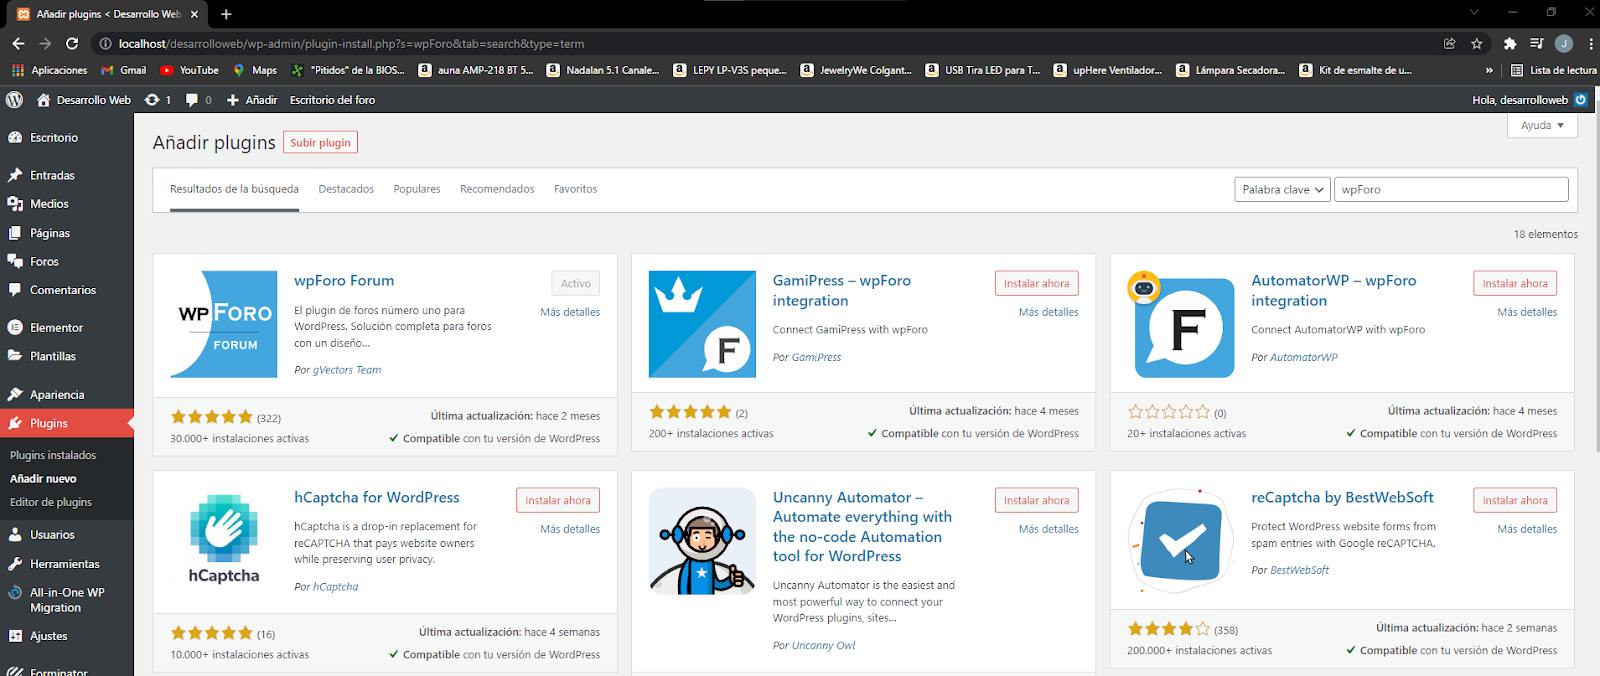Open Más detalles for wpForo Forum

click(x=570, y=312)
